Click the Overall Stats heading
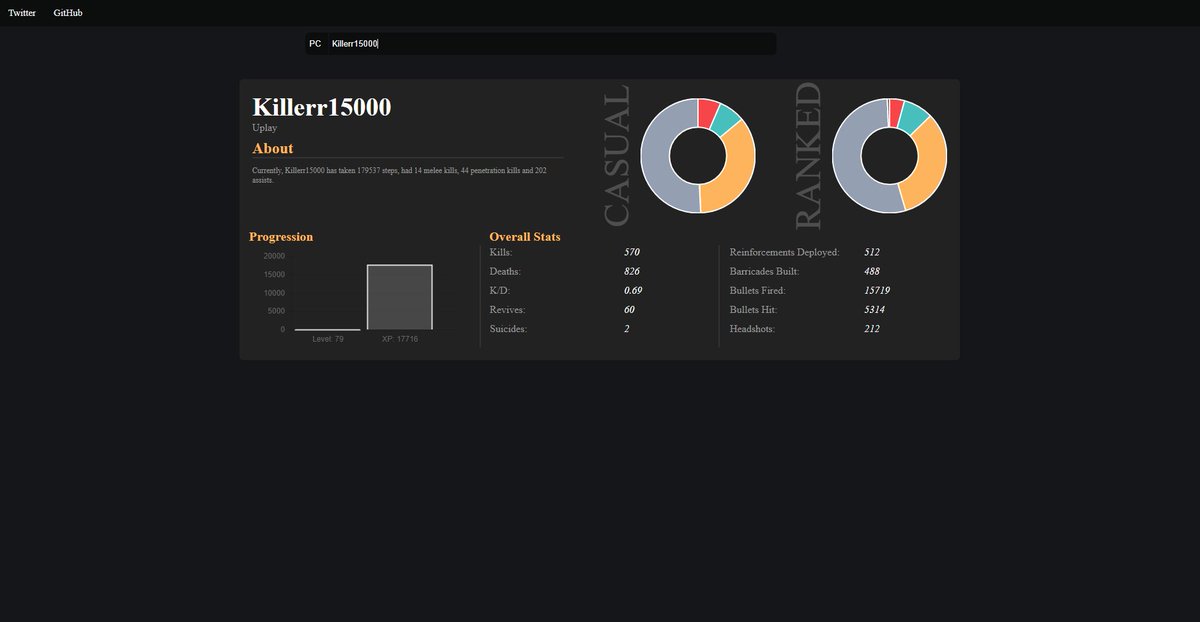 click(x=525, y=237)
